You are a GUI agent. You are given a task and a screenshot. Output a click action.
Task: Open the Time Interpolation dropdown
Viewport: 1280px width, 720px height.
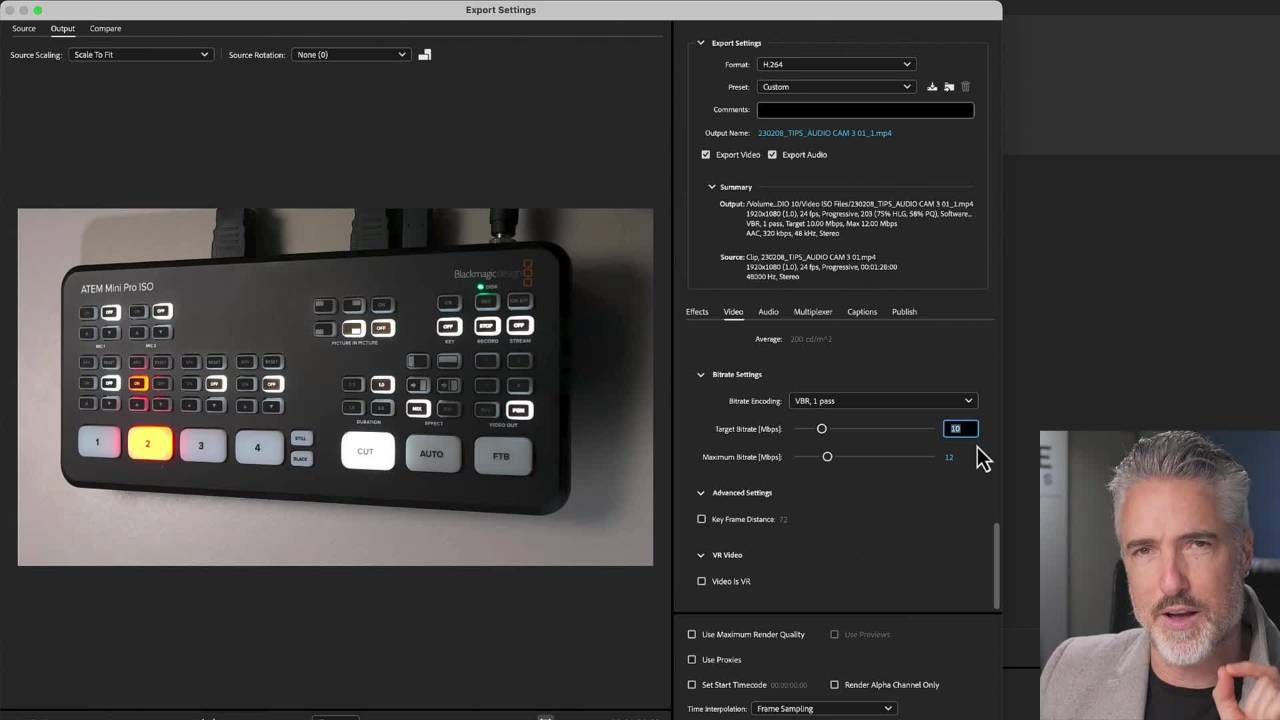[822, 708]
